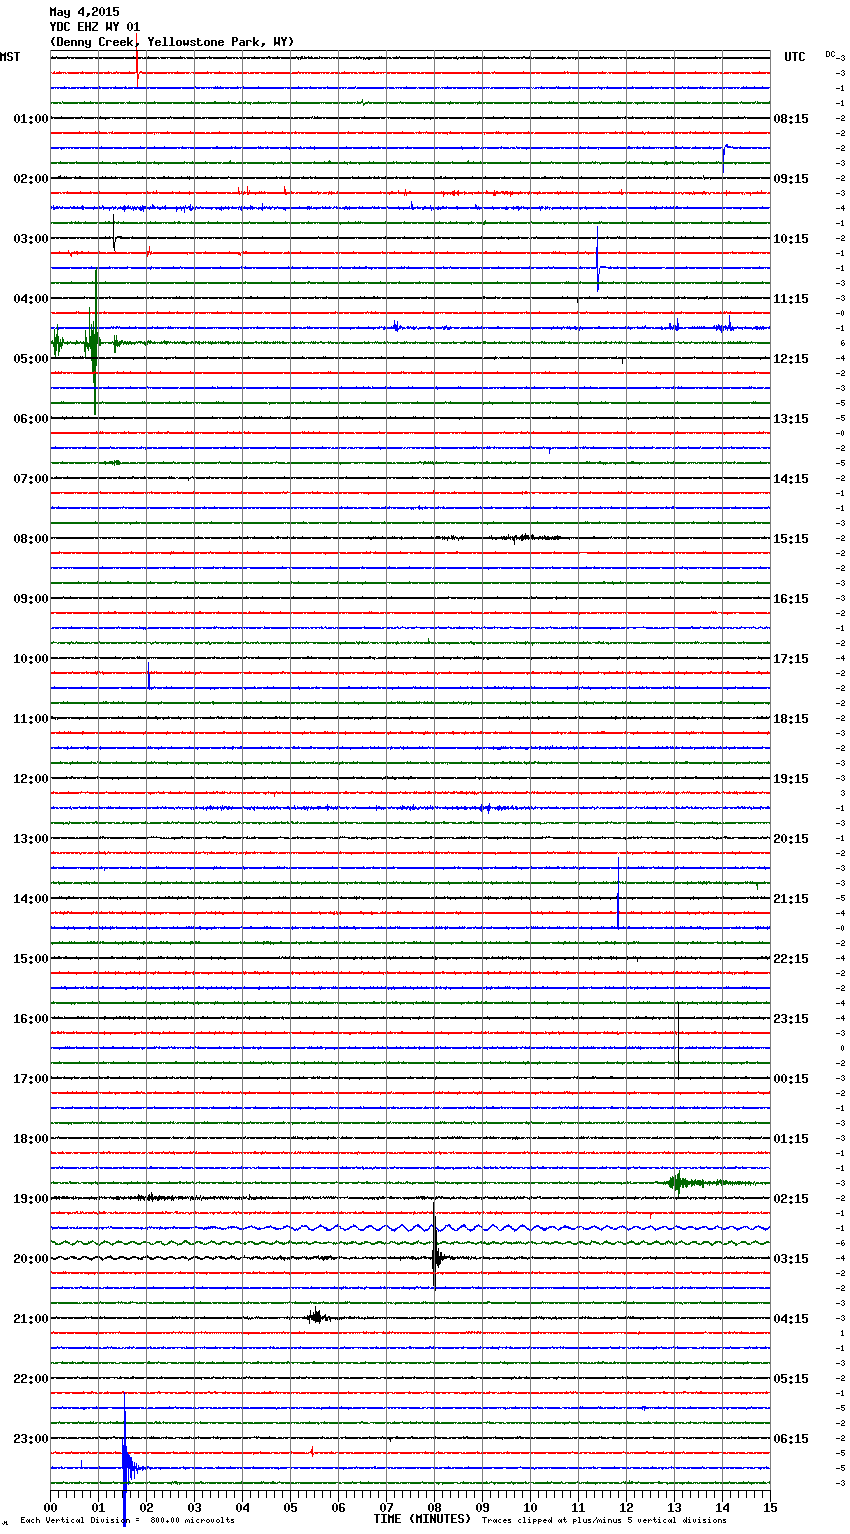Select the 19:00 MST row label
Image resolution: width=850 pixels, height=1534 pixels.
(31, 1199)
